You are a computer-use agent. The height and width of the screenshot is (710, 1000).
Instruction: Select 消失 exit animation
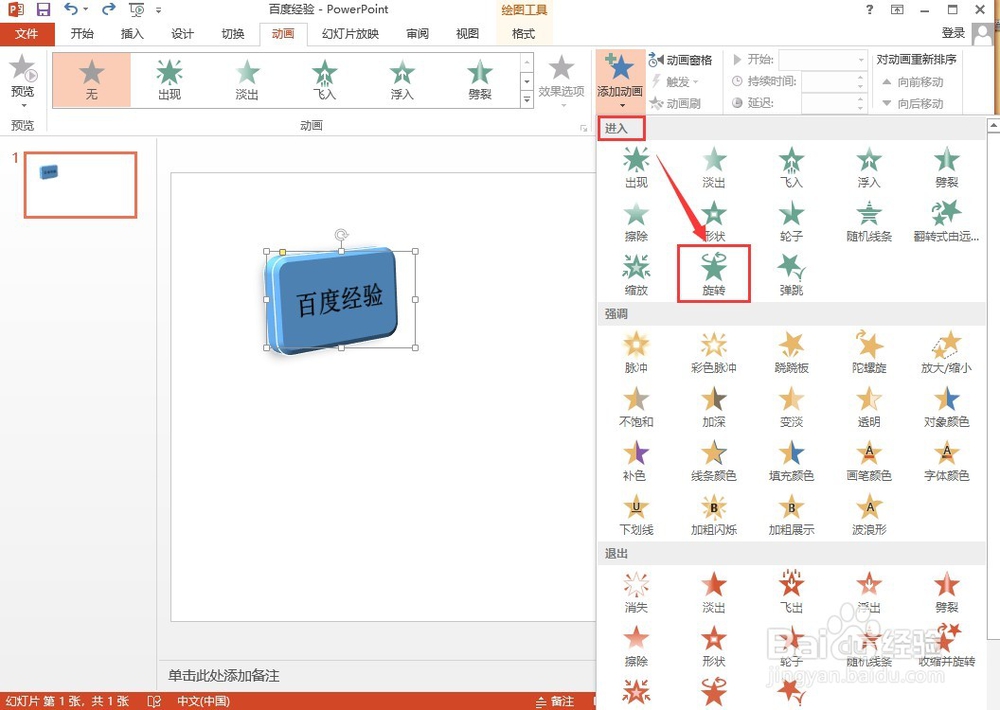[636, 593]
